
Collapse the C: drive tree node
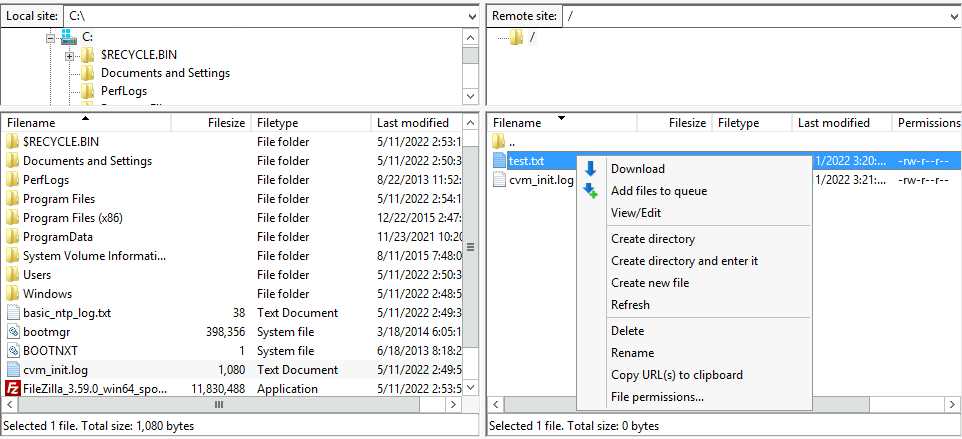coord(50,37)
